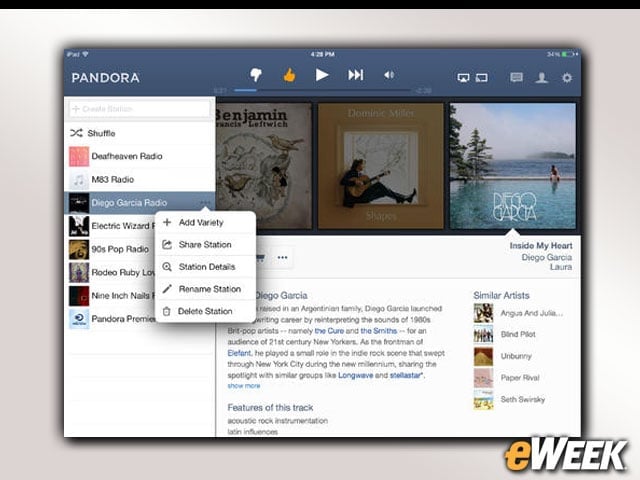
Task: Select Shuffle stations
Action: 140,133
